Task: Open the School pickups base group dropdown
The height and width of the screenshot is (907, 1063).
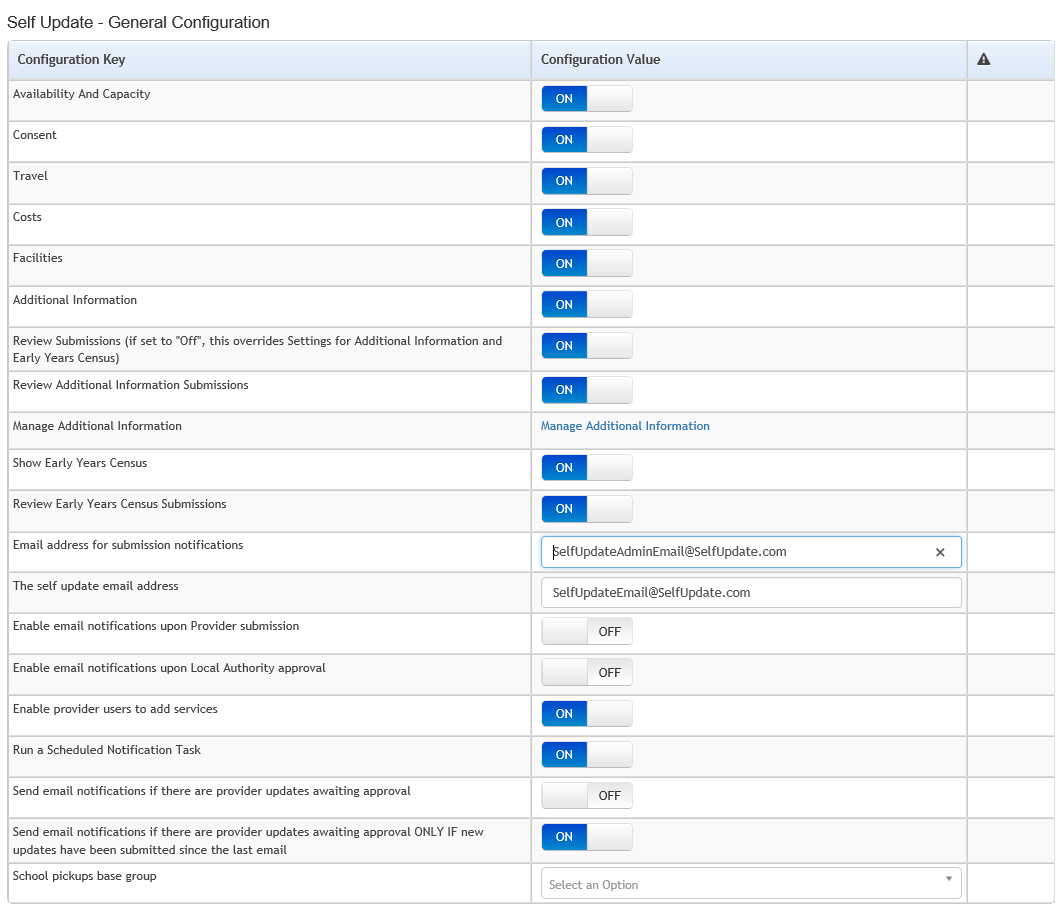Action: 751,884
